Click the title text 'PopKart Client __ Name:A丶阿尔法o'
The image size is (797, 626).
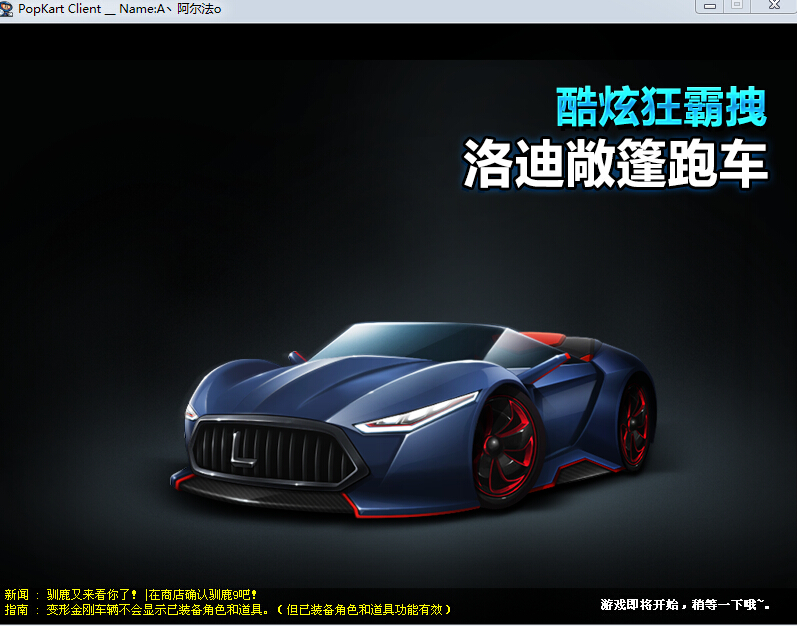[119, 9]
